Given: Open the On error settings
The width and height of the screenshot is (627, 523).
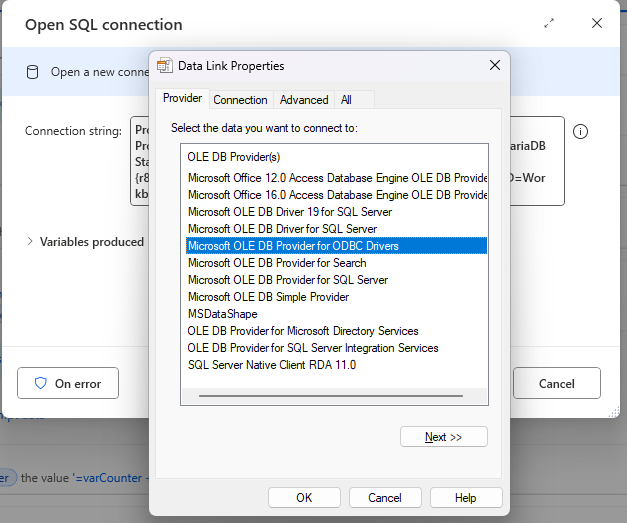Looking at the screenshot, I should pos(67,383).
